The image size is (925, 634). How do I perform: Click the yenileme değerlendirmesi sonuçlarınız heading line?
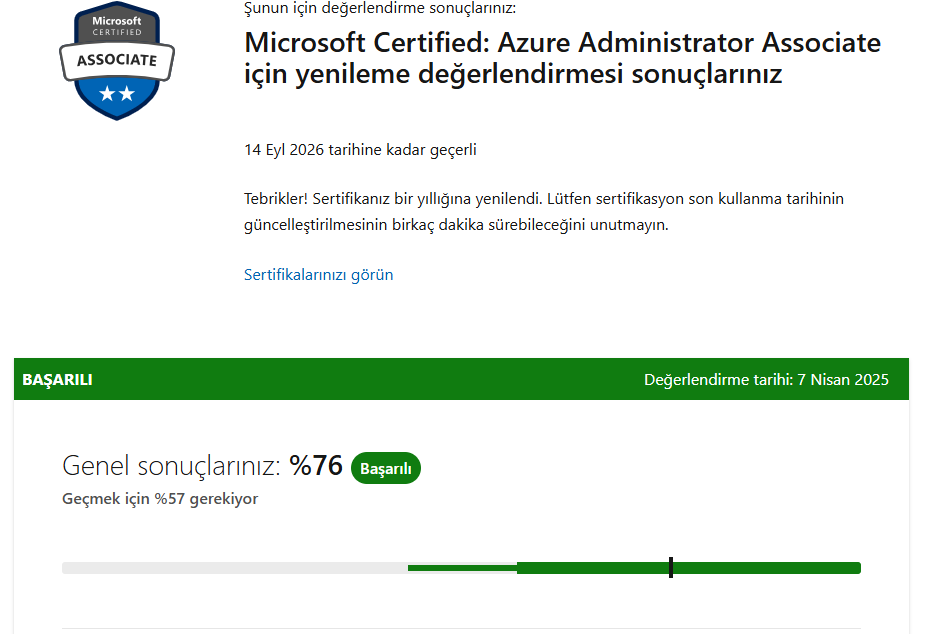click(x=512, y=75)
